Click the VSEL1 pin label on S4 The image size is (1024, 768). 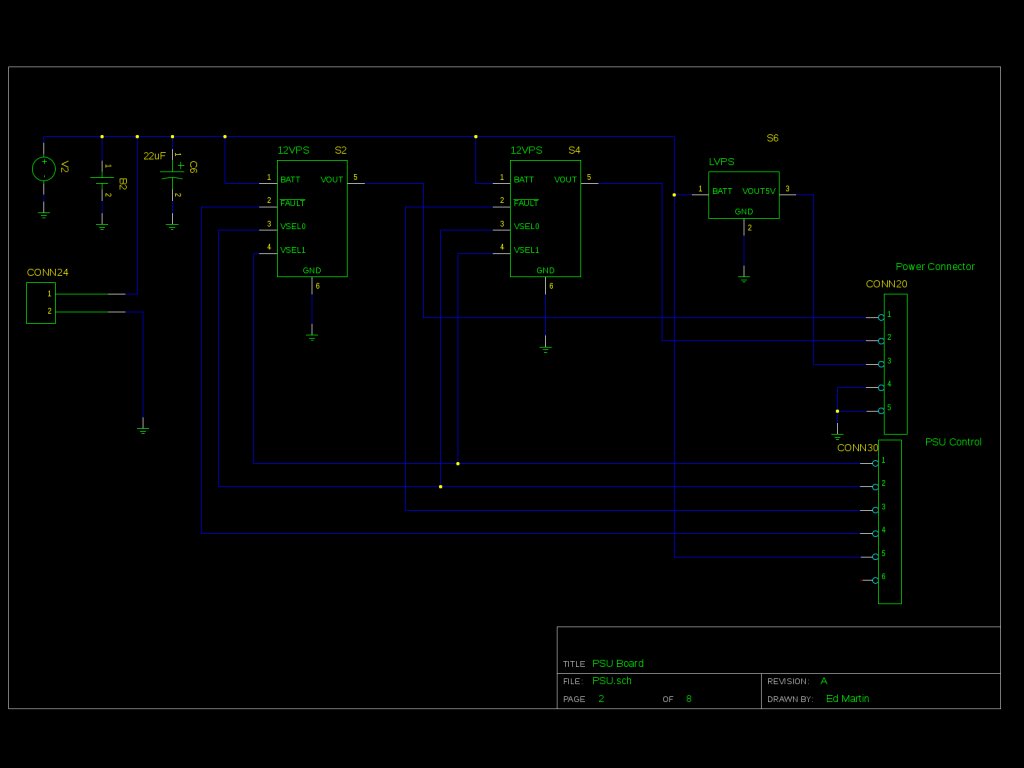click(526, 250)
